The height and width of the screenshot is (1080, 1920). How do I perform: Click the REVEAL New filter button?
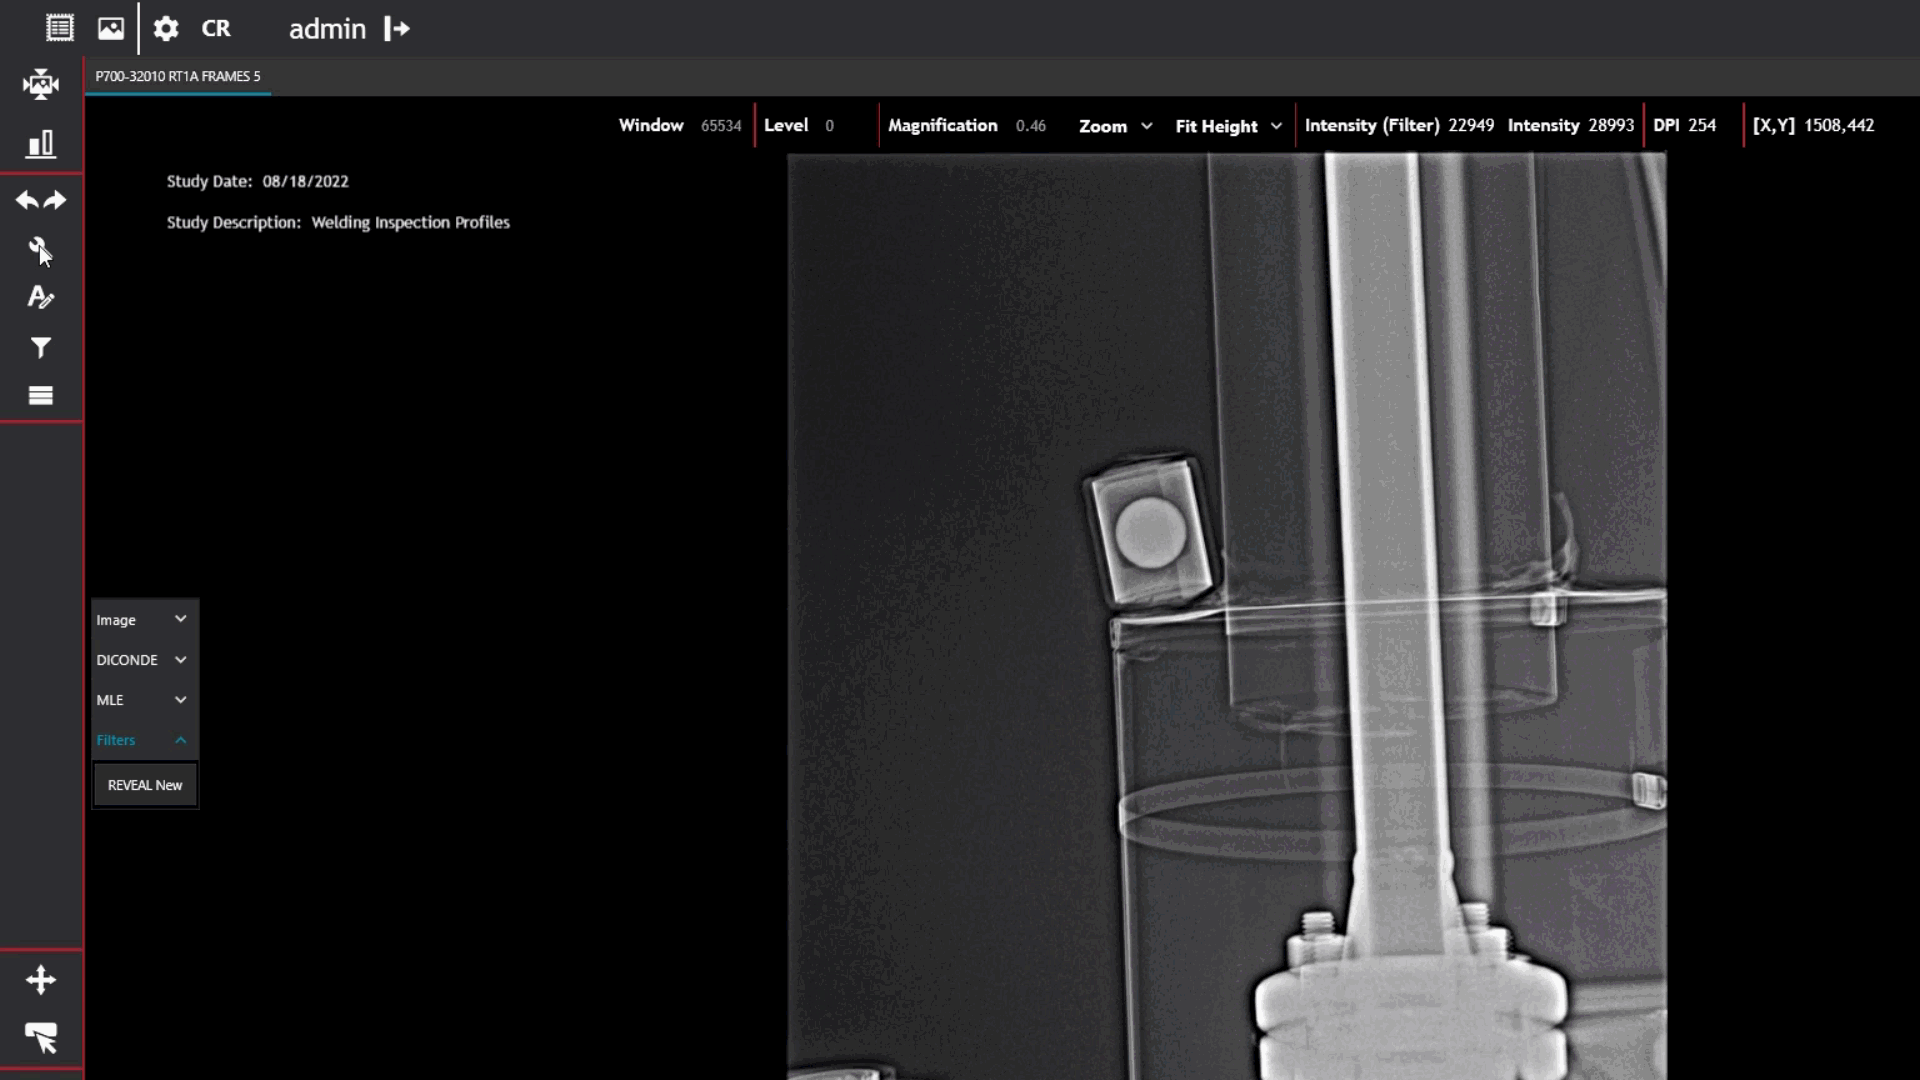point(145,785)
